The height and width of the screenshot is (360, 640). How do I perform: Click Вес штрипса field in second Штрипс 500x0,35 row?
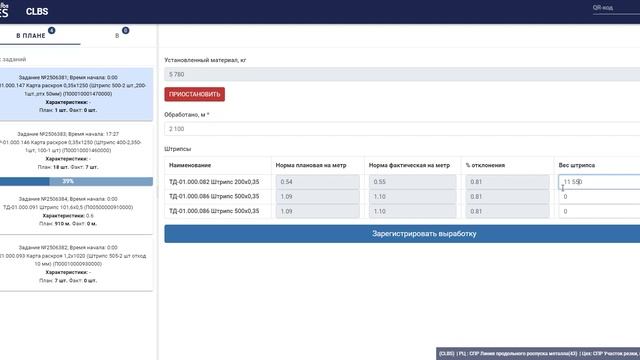599,196
